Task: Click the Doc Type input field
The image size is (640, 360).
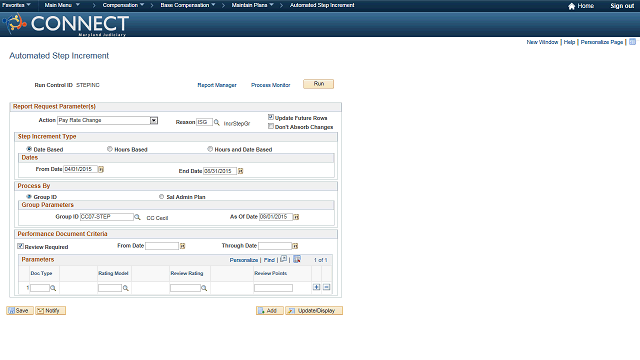Action: (40, 288)
